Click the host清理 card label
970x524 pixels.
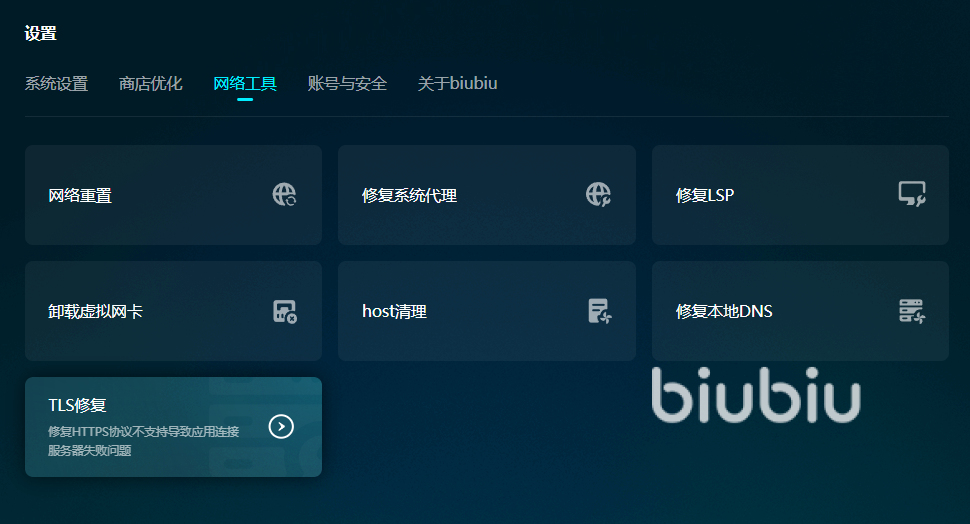[394, 311]
